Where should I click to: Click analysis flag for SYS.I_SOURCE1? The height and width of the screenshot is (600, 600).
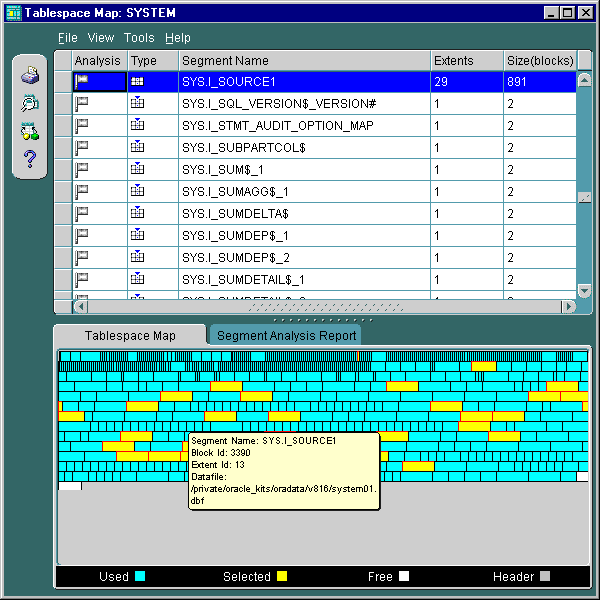point(82,82)
